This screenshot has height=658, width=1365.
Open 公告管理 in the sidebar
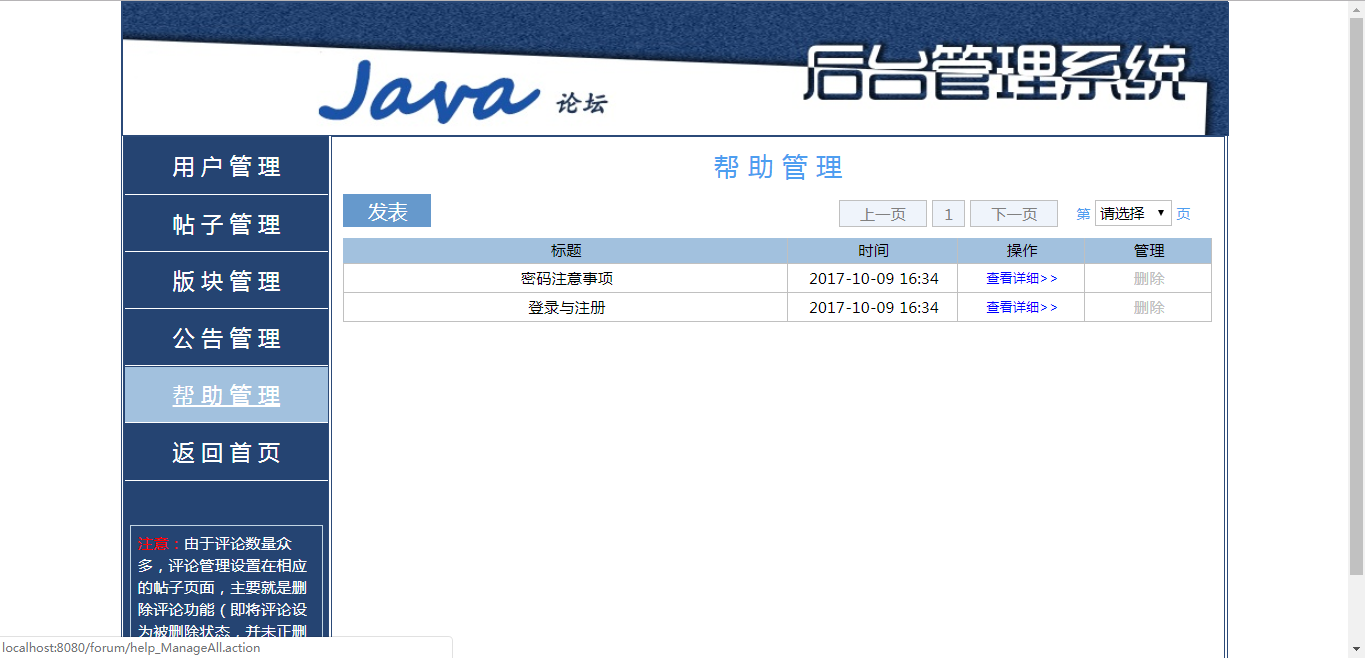coord(226,338)
